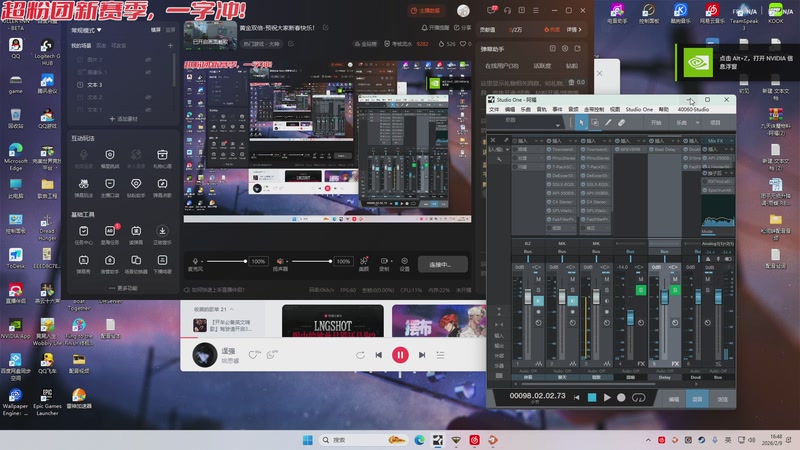
Task: Edit the live stream title pencil icon
Action: 326,28
